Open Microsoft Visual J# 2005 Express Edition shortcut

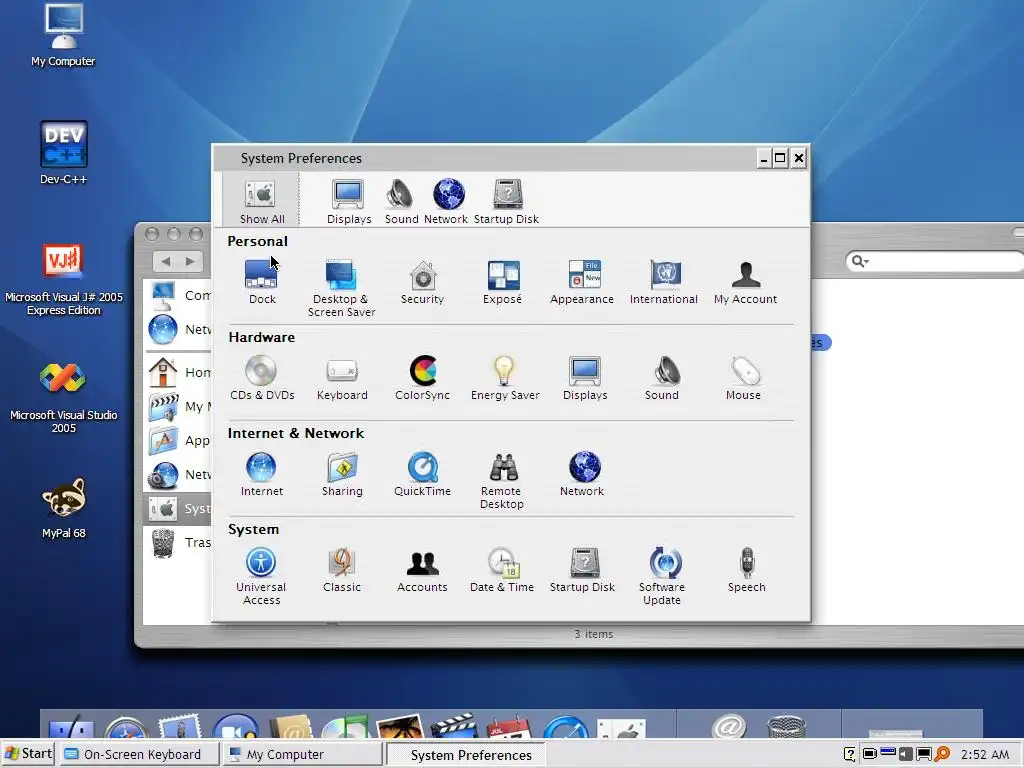click(63, 280)
